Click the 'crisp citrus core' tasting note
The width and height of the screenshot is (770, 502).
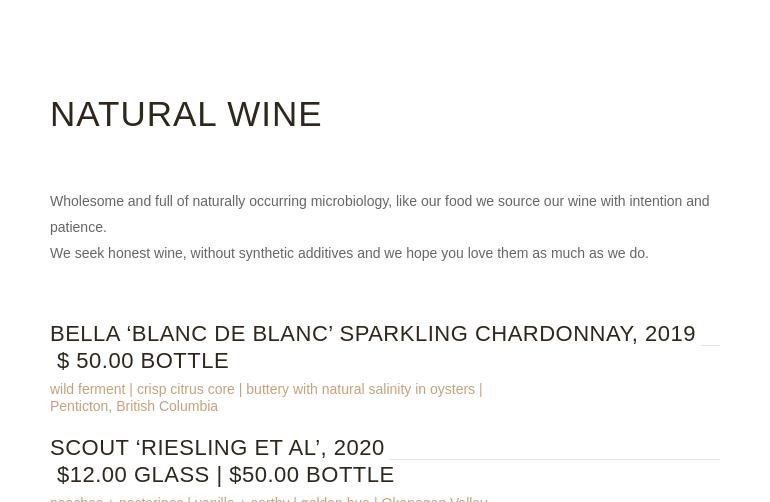[x=186, y=389]
